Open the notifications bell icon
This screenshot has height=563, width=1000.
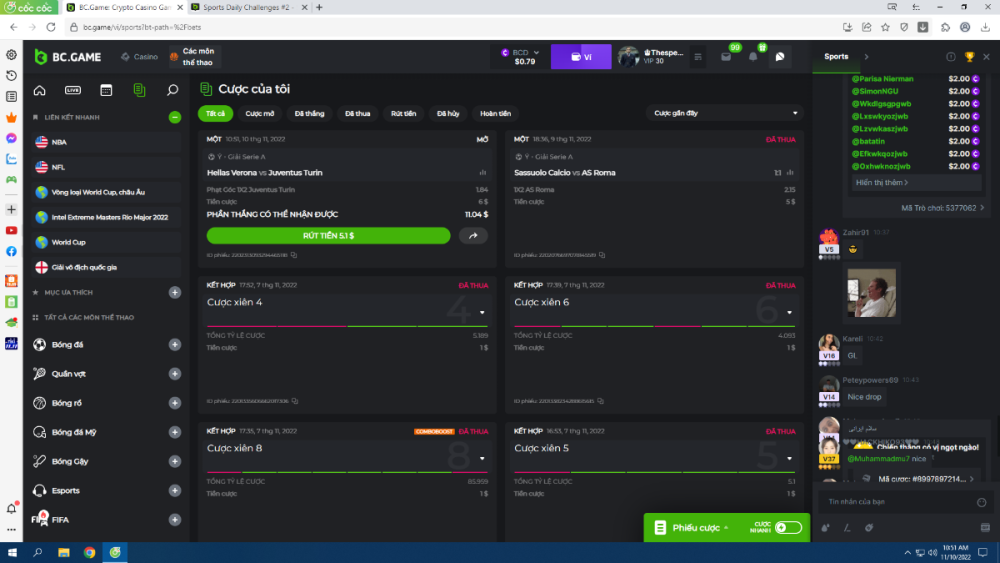pyautogui.click(x=753, y=57)
